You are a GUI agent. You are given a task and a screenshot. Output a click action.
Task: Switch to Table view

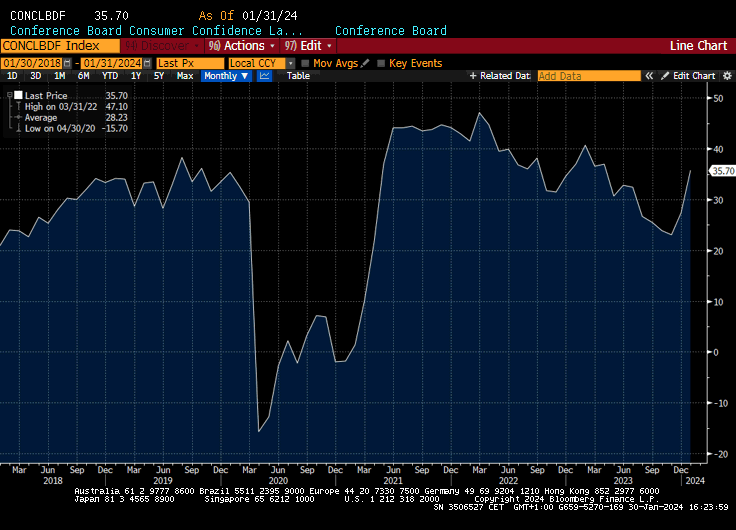pyautogui.click(x=298, y=76)
